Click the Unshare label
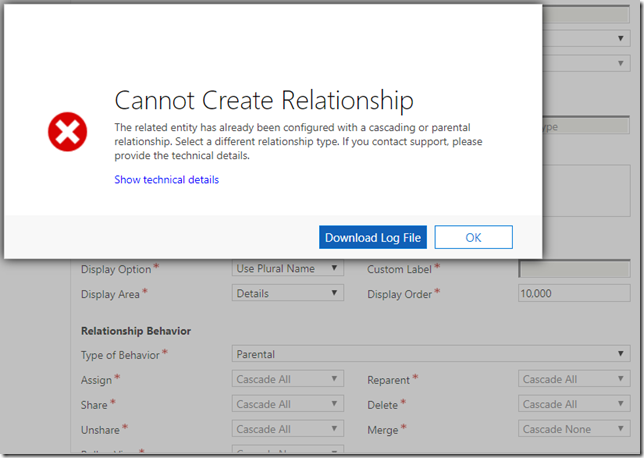Viewport: 644px width, 458px height. 100,430
